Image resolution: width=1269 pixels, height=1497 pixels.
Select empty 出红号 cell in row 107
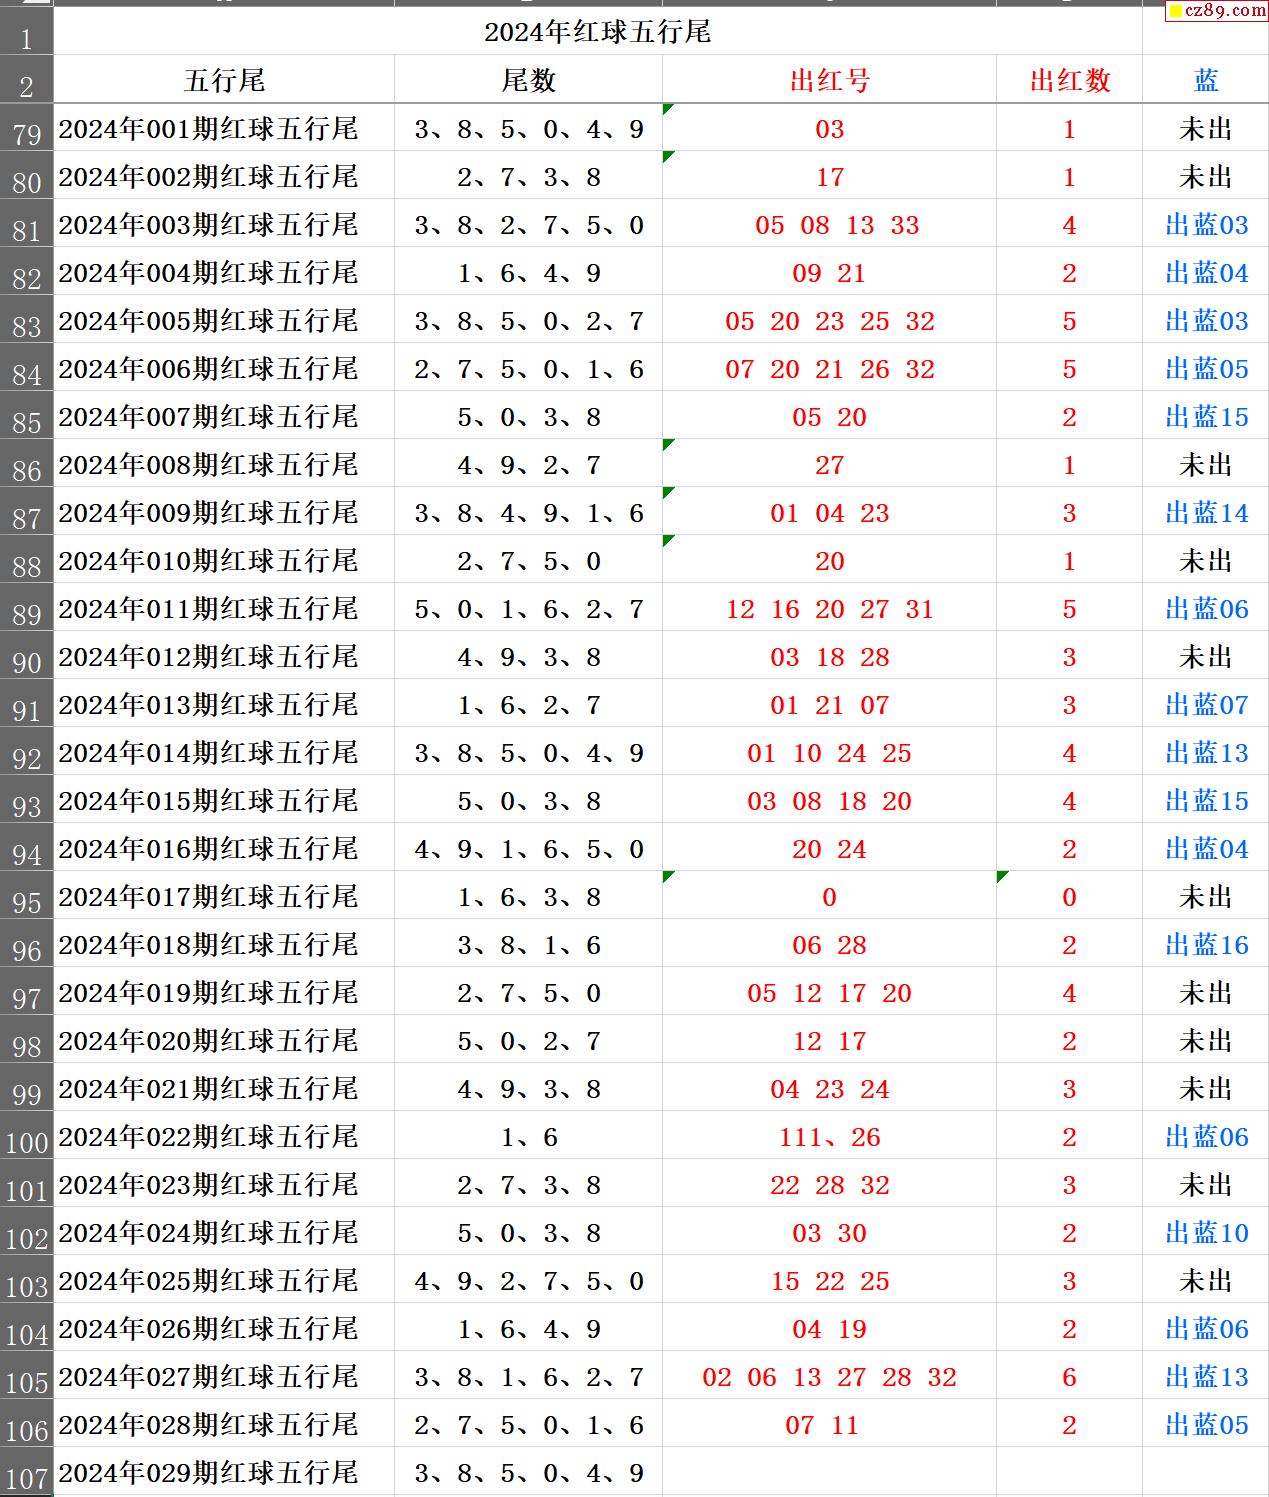(x=829, y=1473)
